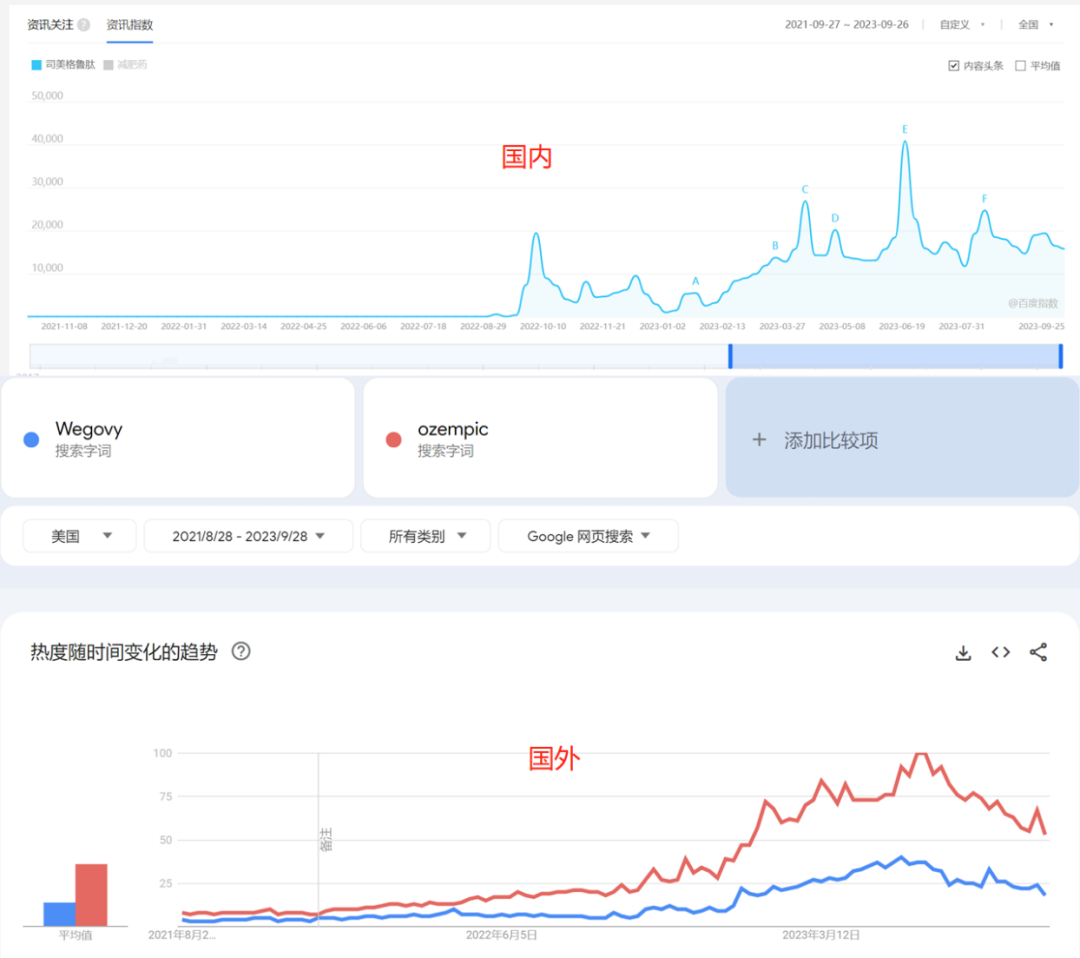This screenshot has height=958, width=1080.
Task: Click headline marker C on the Baidu chart
Action: pos(804,189)
